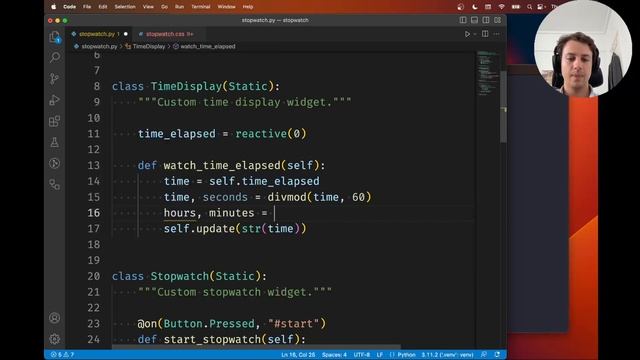Image resolution: width=640 pixels, height=360 pixels.
Task: Open the watch_time_elapsed breadcrumb
Action: coord(208,47)
